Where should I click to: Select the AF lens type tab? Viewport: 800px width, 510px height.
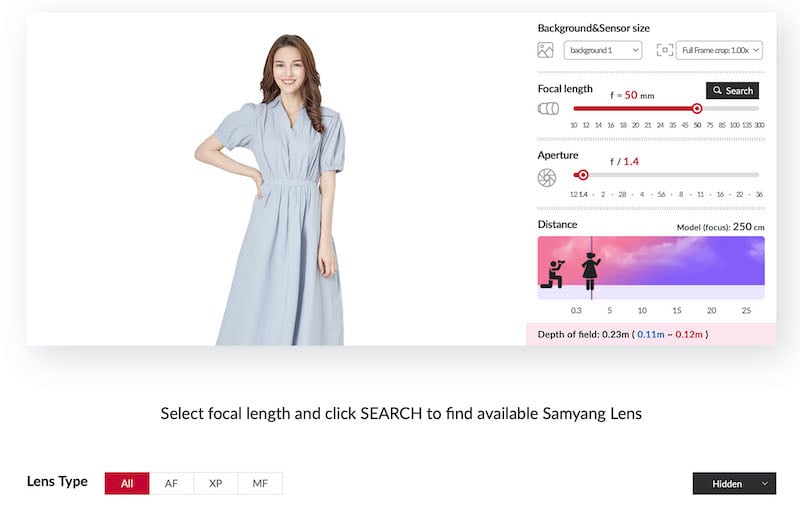[x=171, y=483]
